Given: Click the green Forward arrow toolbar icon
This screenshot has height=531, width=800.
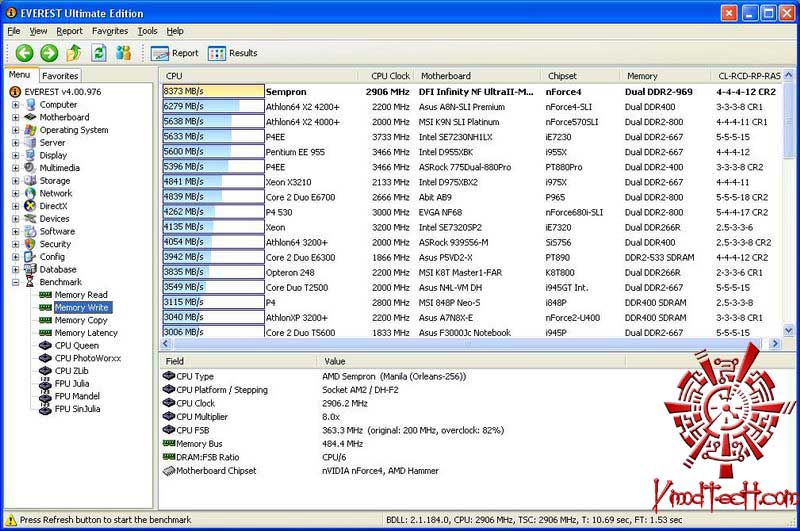Looking at the screenshot, I should coord(49,53).
